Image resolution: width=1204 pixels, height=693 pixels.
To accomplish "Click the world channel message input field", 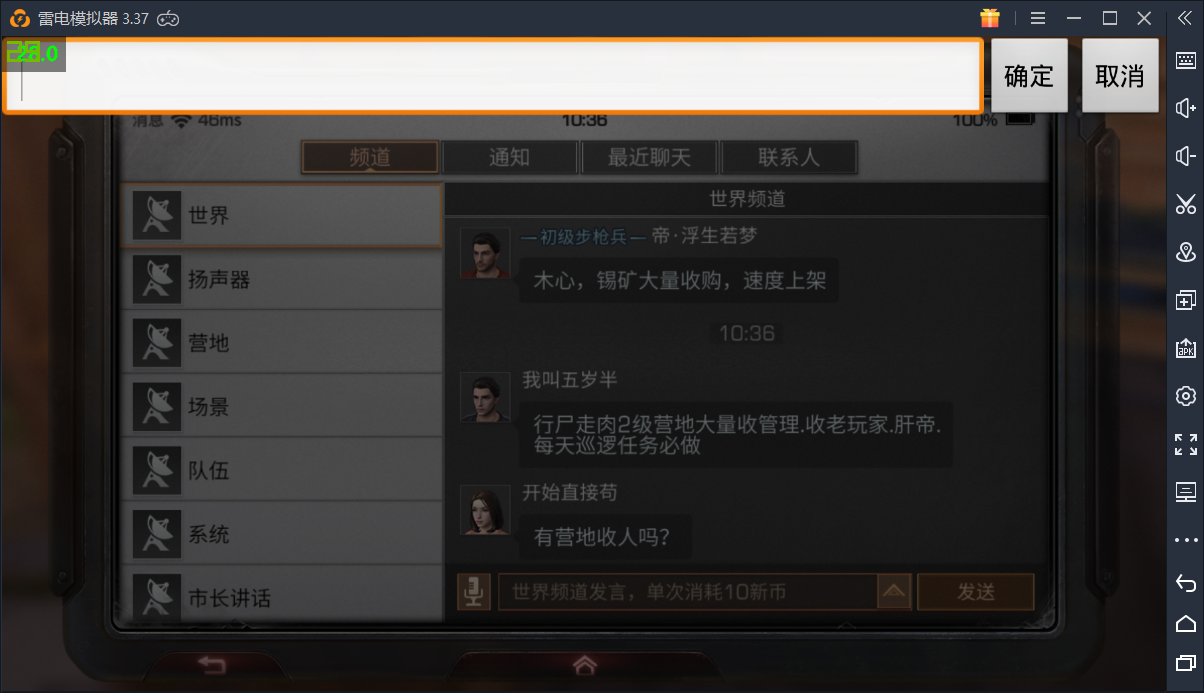I will pyautogui.click(x=688, y=592).
